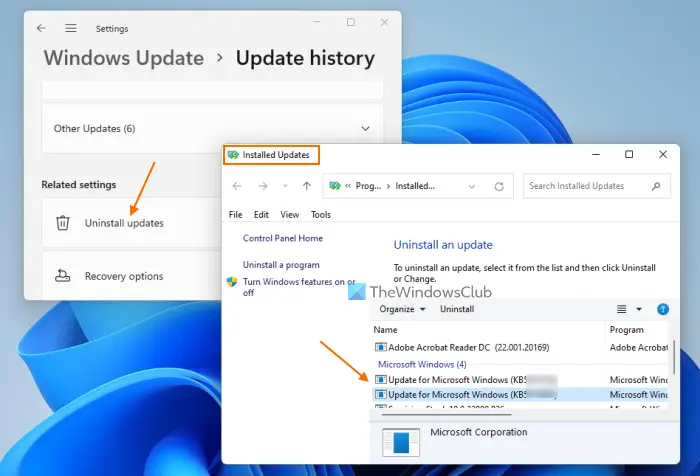Image resolution: width=700 pixels, height=476 pixels.
Task: Click Adobe Acrobat in the Program column
Action: [638, 347]
